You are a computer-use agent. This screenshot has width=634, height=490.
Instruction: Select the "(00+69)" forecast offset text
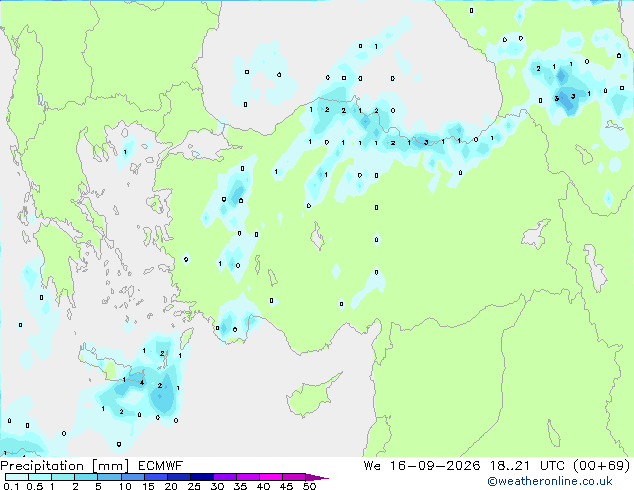pos(602,466)
